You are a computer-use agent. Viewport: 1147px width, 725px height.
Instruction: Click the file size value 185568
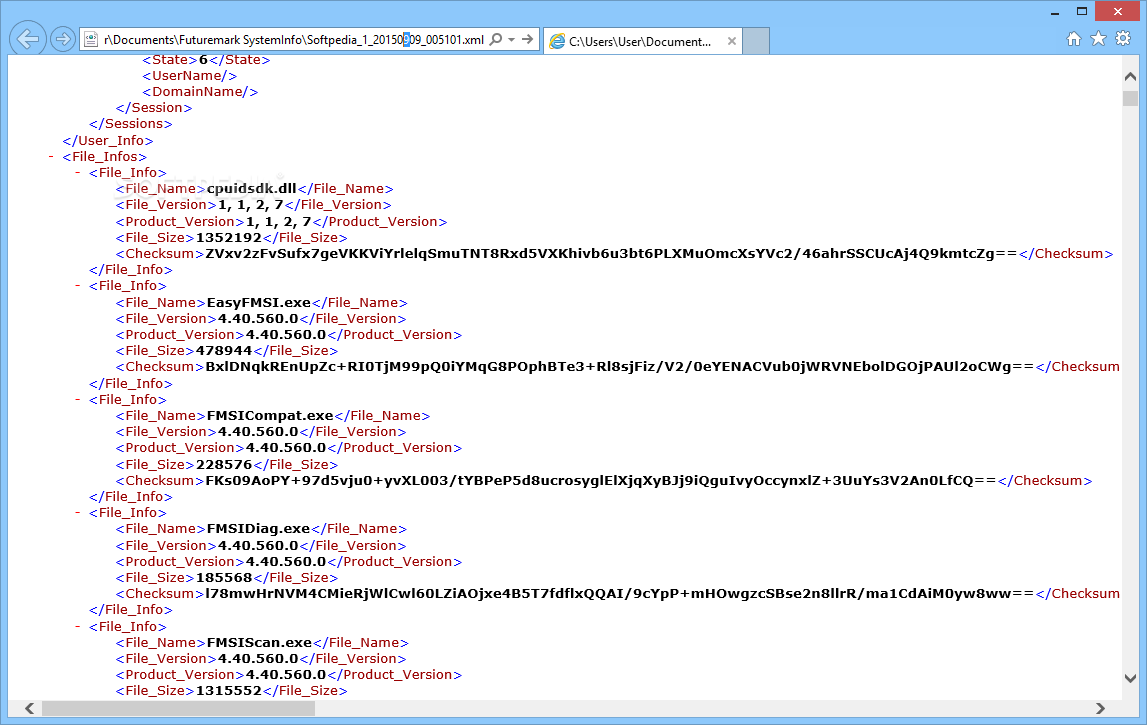(224, 578)
